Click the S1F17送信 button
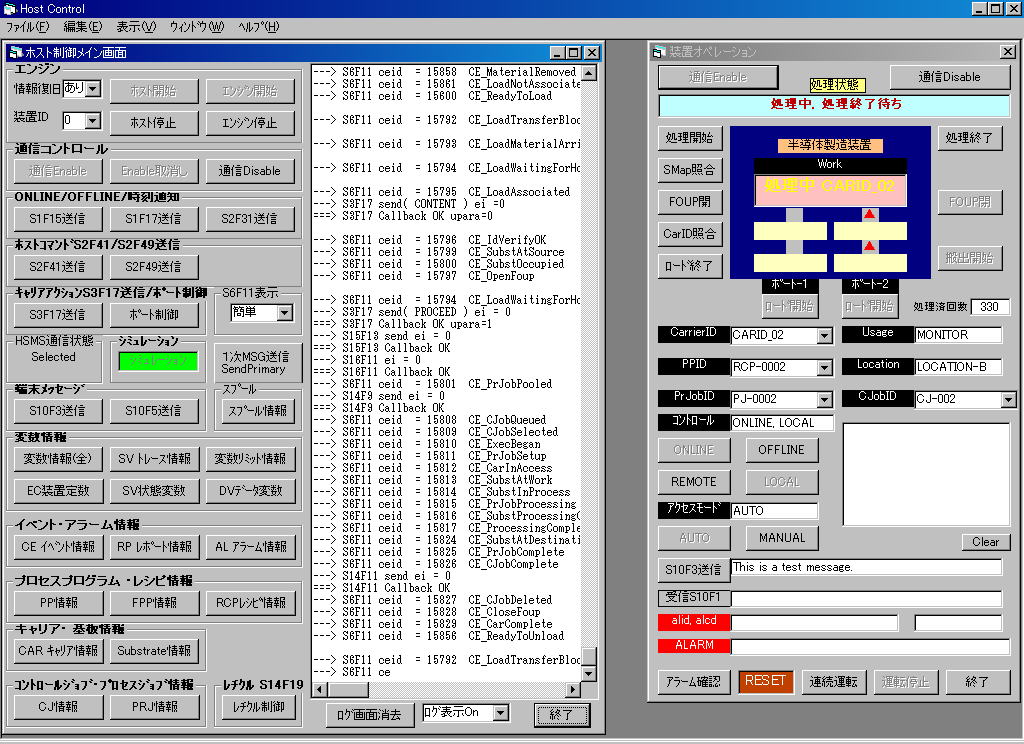The image size is (1024, 744). click(x=153, y=219)
